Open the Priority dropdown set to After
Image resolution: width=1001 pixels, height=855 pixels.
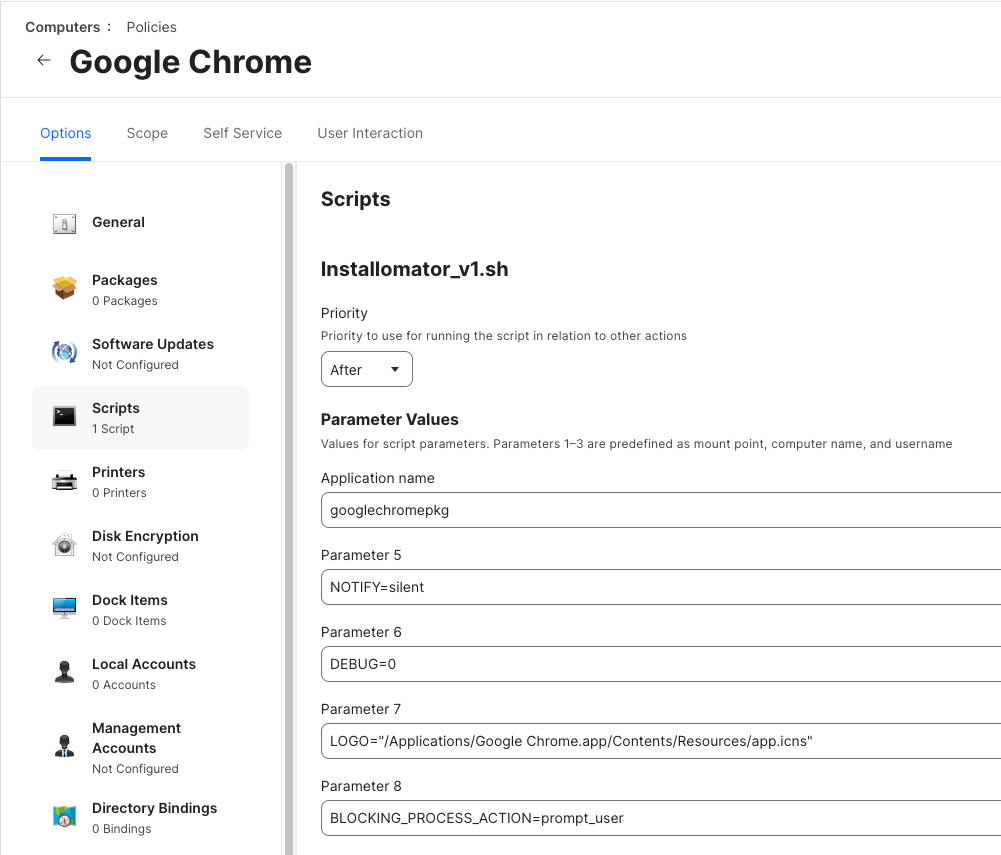coord(366,369)
